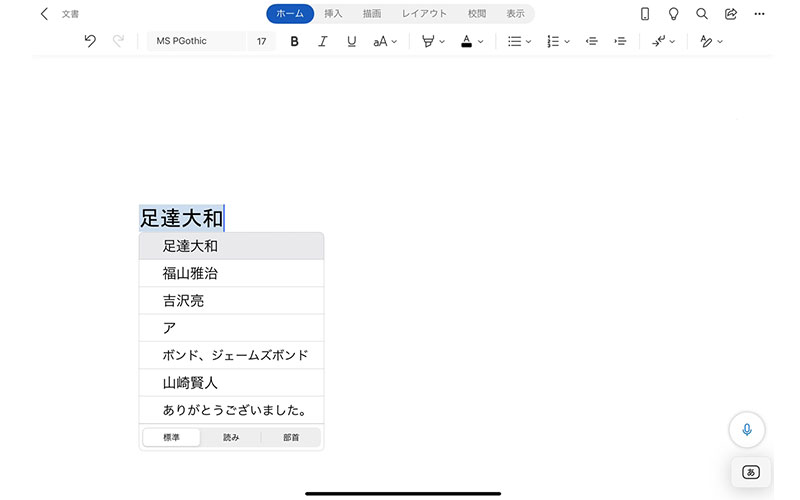Open the MS PGothic font selector
The height and width of the screenshot is (500, 800).
click(195, 41)
